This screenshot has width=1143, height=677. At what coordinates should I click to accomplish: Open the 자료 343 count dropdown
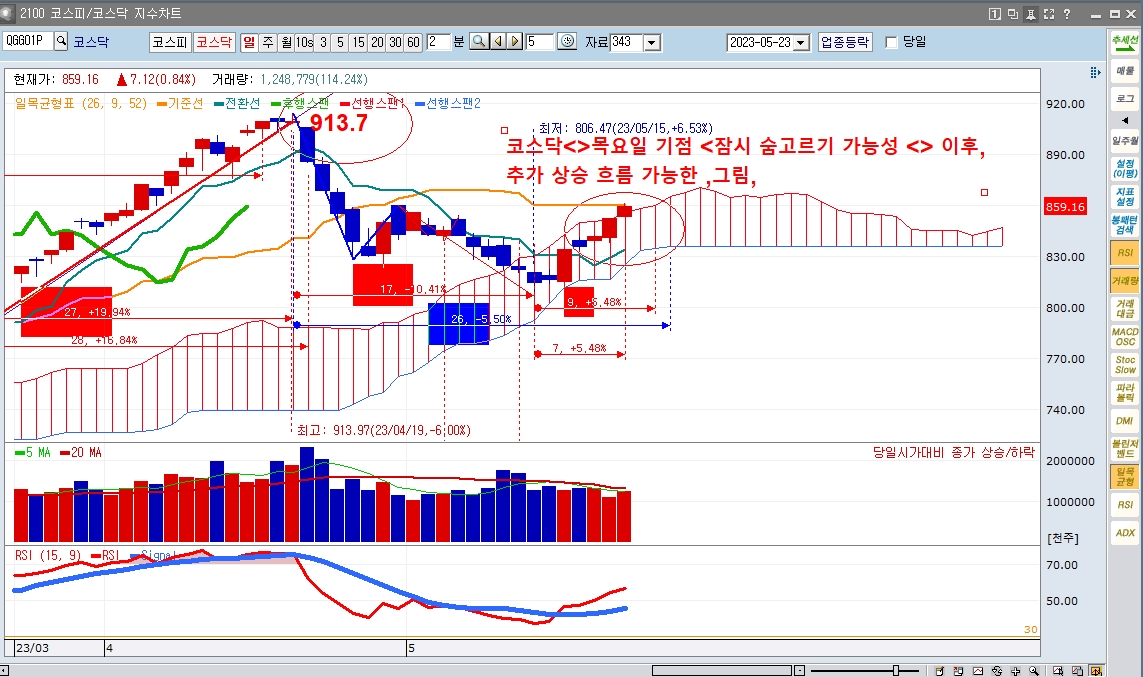[x=652, y=42]
